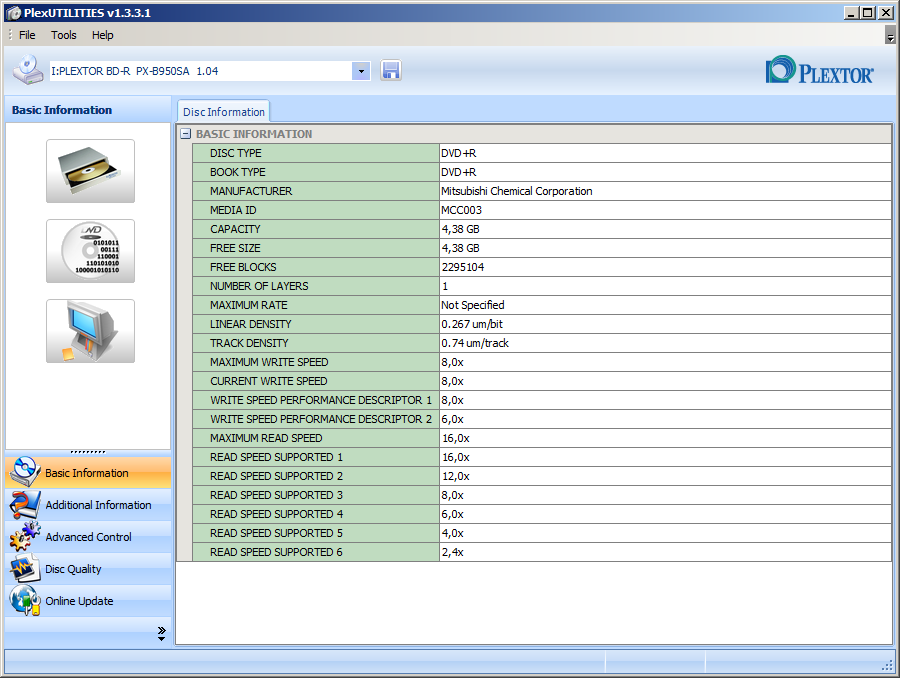Open the menu bar overflow arrow
Viewport: 900px width, 678px height.
coord(890,38)
